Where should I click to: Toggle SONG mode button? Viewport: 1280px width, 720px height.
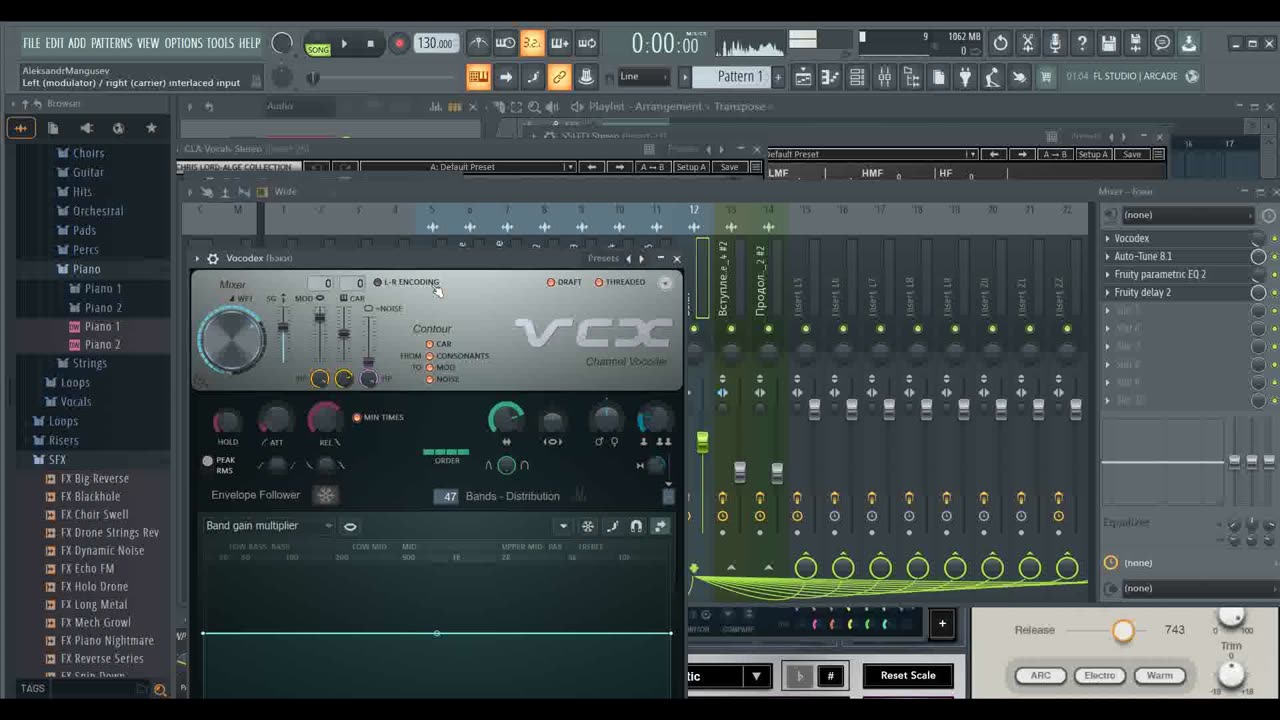tap(318, 48)
